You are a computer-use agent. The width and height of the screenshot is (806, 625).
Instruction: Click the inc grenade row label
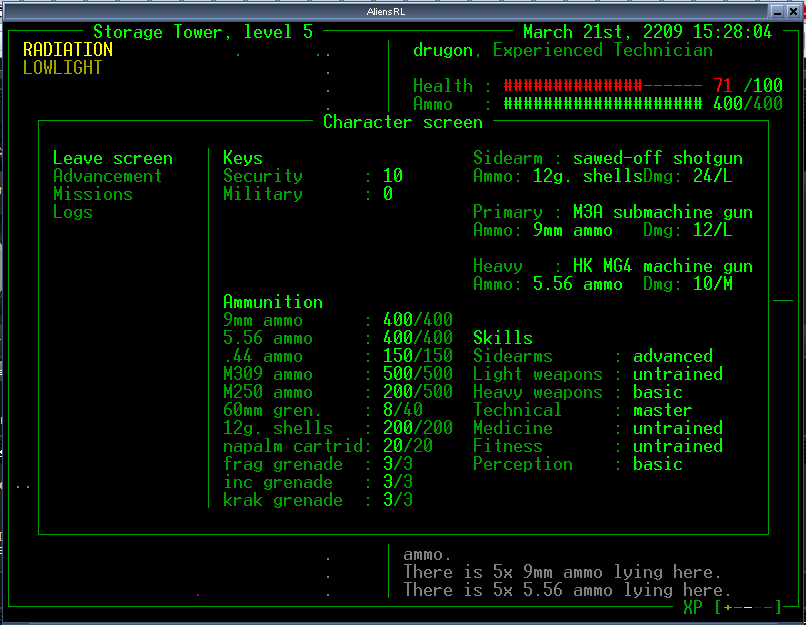pos(278,482)
